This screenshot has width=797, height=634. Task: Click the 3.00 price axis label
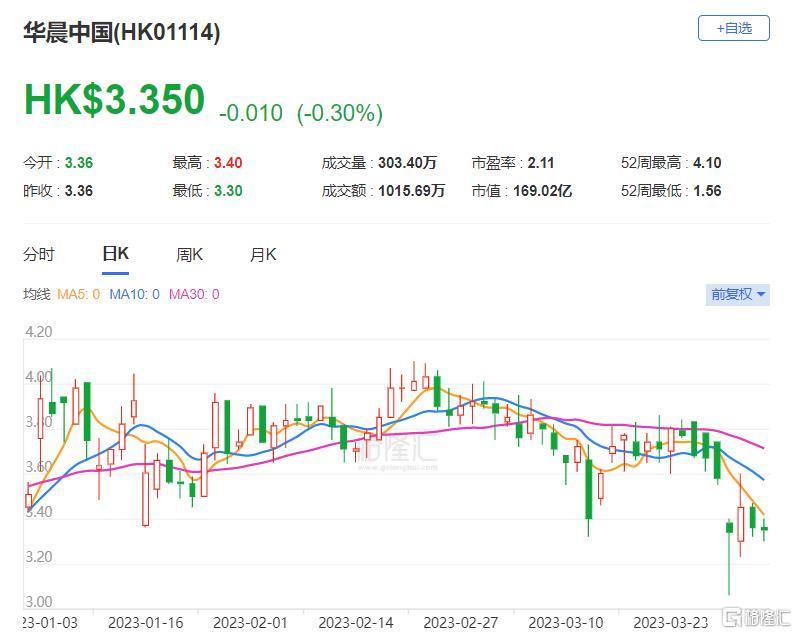pyautogui.click(x=39, y=602)
